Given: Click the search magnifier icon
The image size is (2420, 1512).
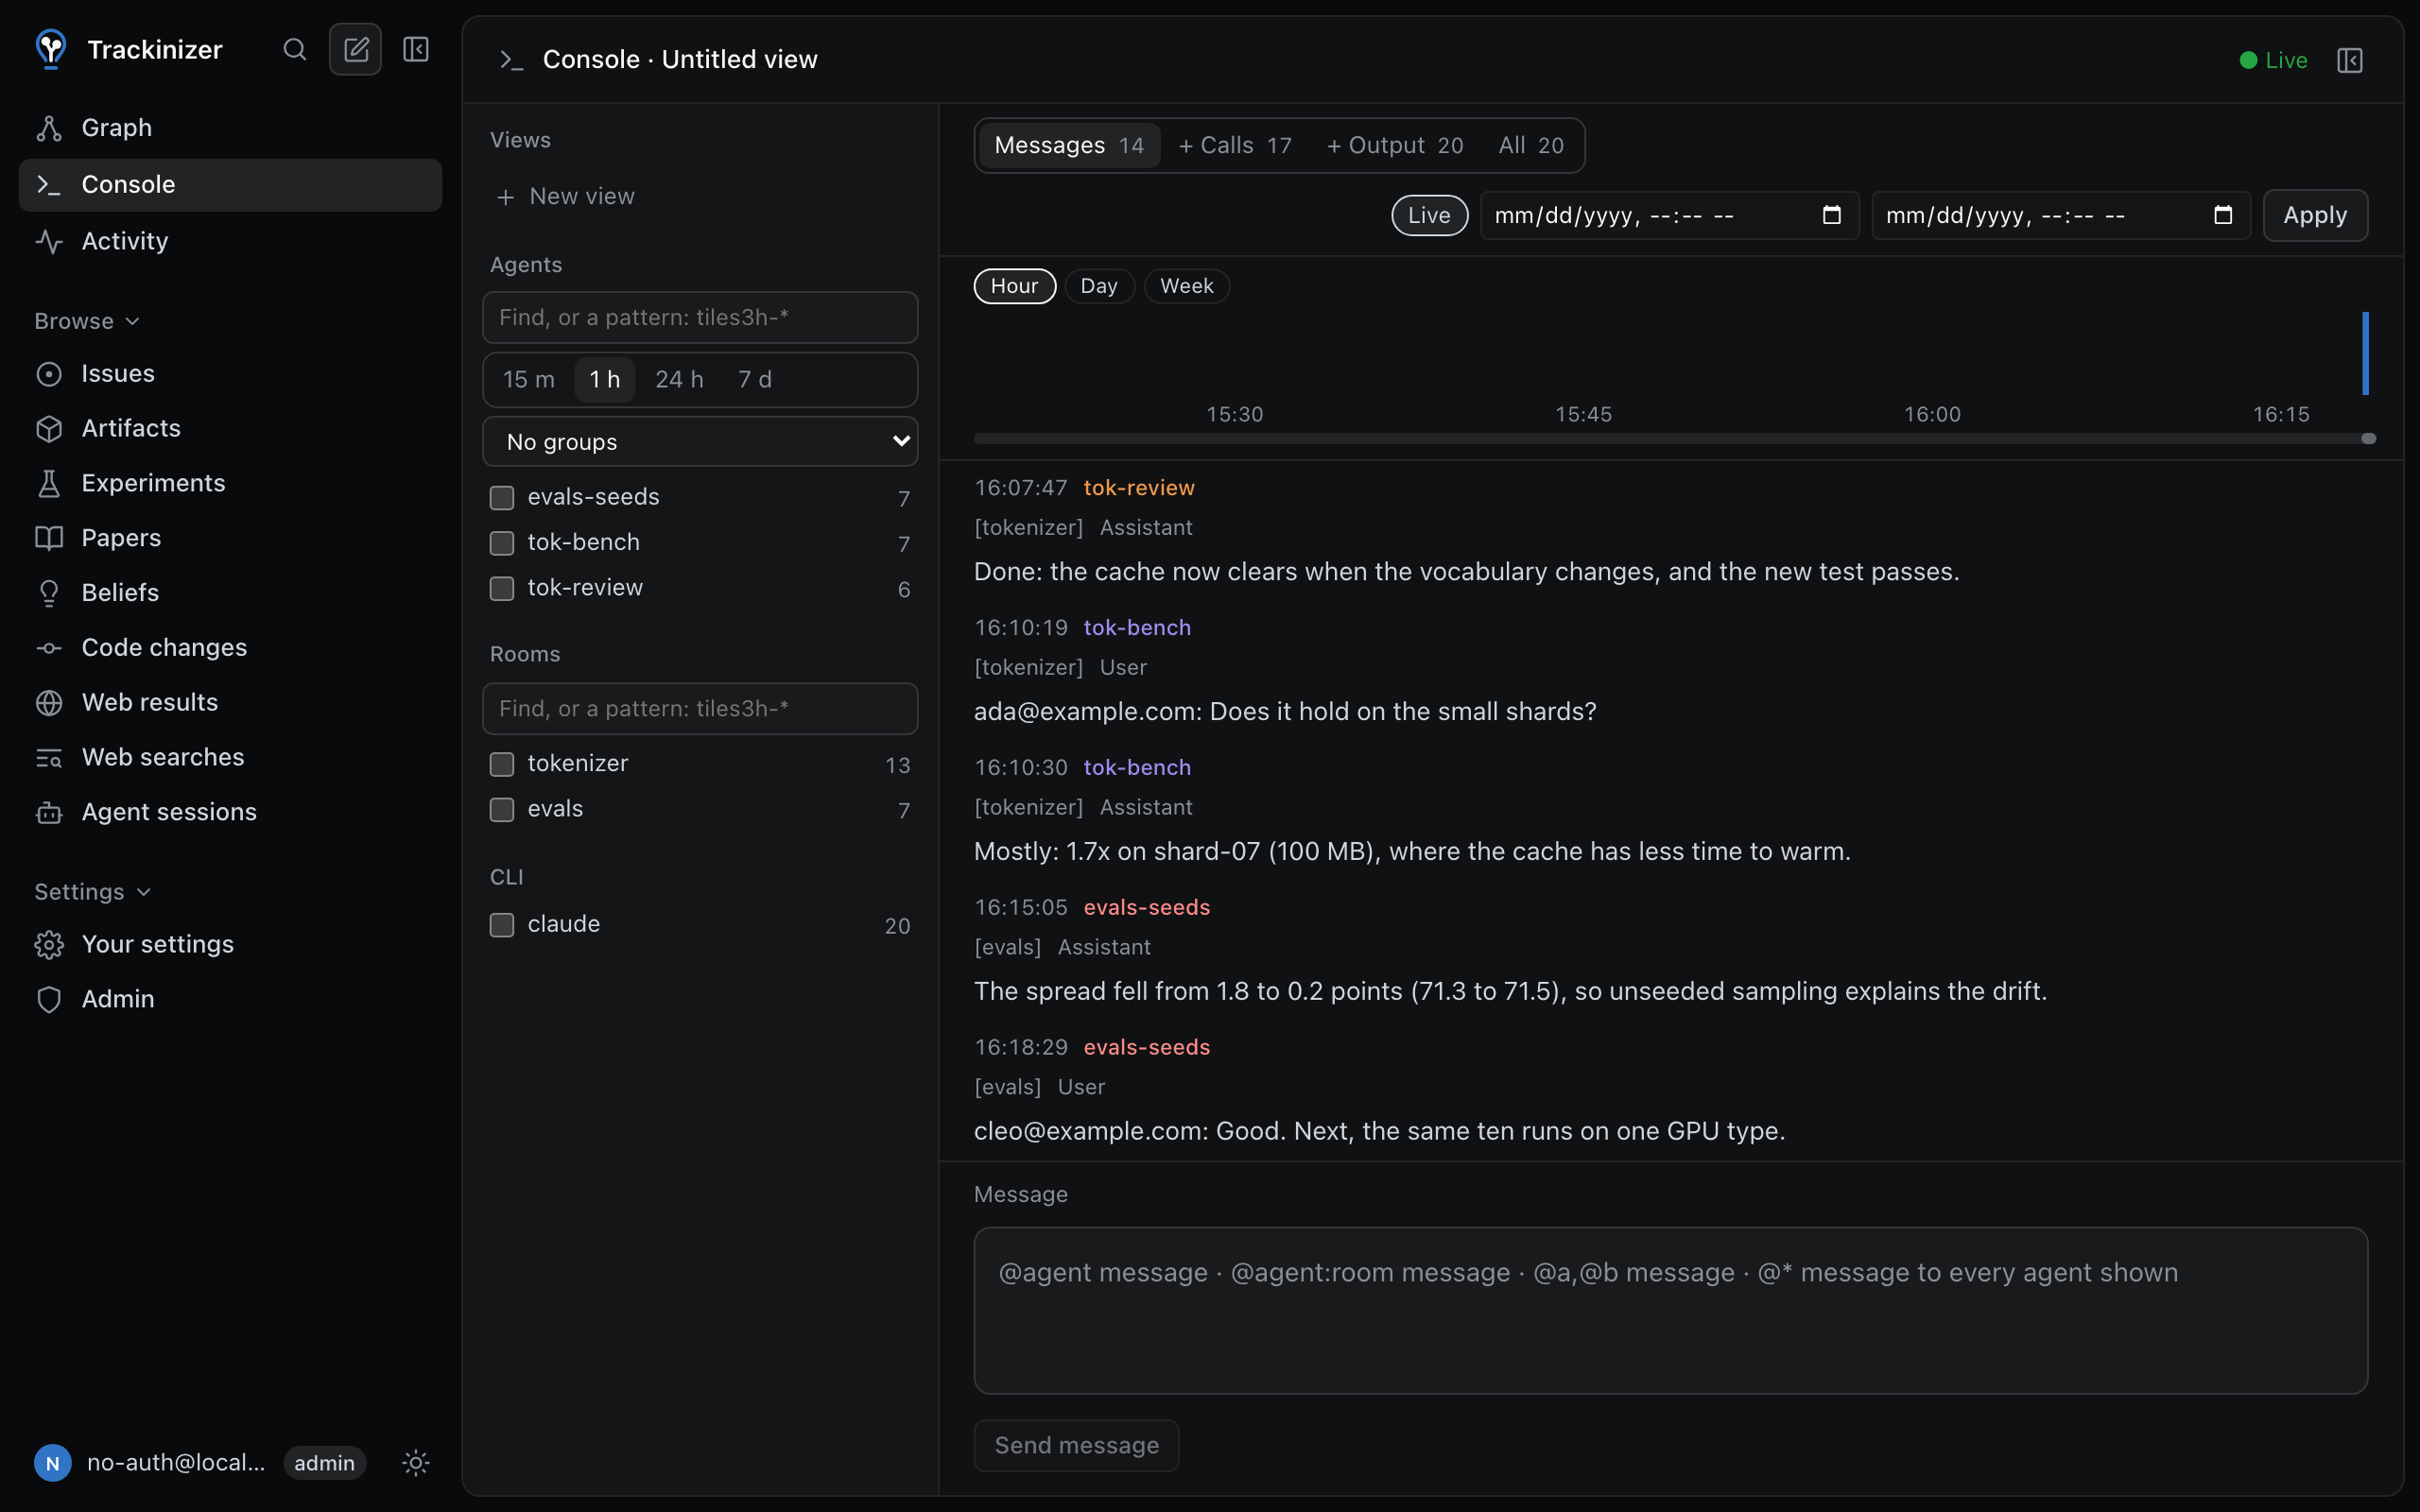Looking at the screenshot, I should tap(294, 49).
